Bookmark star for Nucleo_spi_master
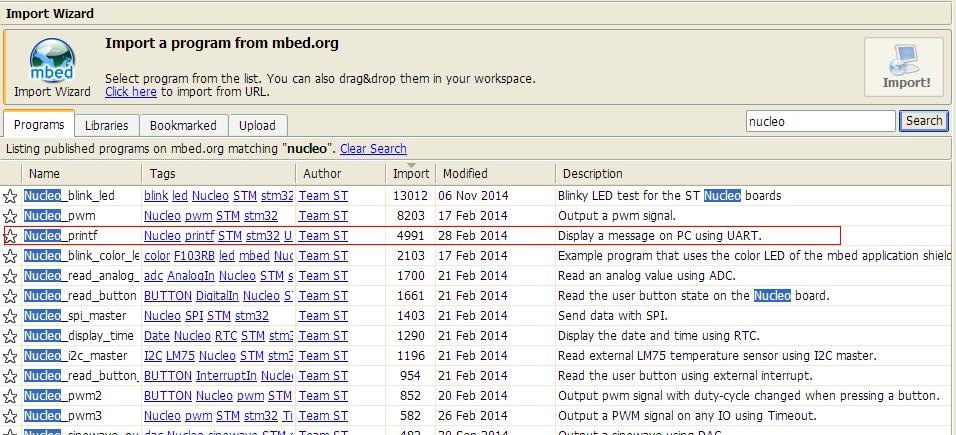This screenshot has height=435, width=956. click(x=10, y=316)
